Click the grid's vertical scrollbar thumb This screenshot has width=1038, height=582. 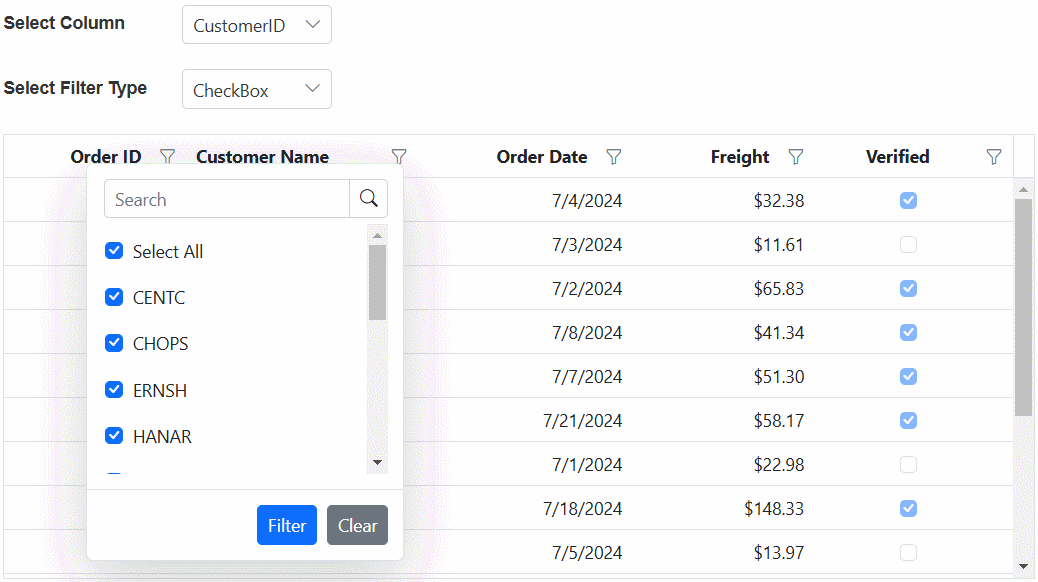(x=1023, y=305)
